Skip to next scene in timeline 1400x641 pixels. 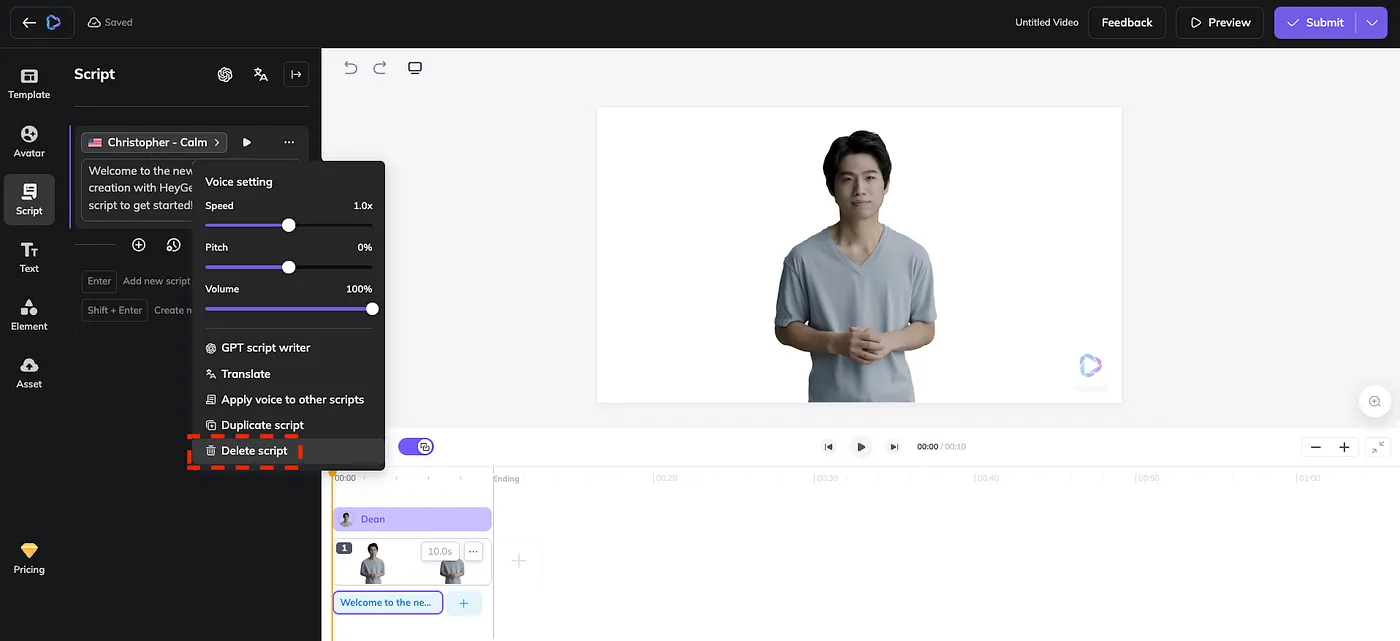coord(894,447)
